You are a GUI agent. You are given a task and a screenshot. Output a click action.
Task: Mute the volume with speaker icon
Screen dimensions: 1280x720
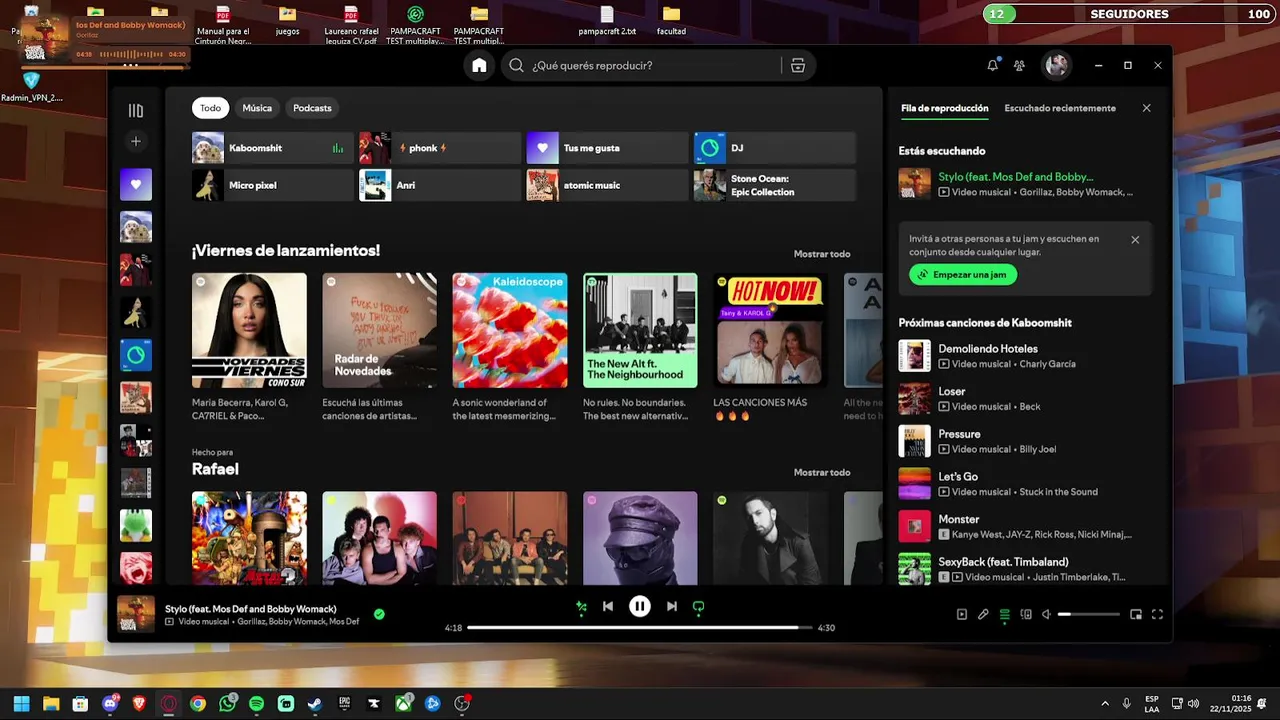point(1046,615)
